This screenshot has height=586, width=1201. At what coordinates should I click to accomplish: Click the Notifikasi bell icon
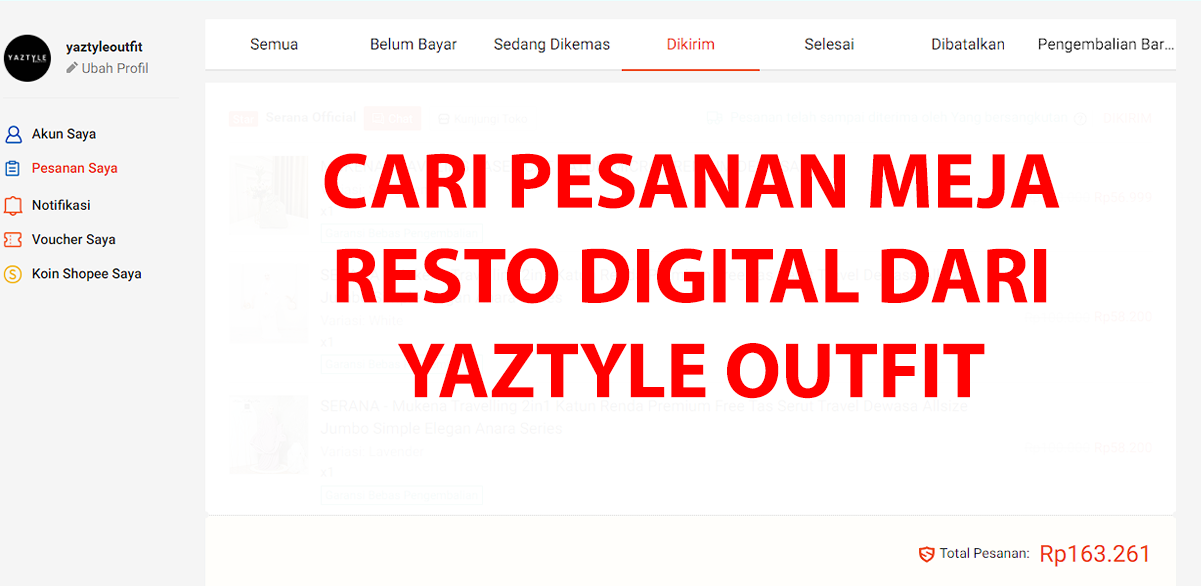coord(13,205)
